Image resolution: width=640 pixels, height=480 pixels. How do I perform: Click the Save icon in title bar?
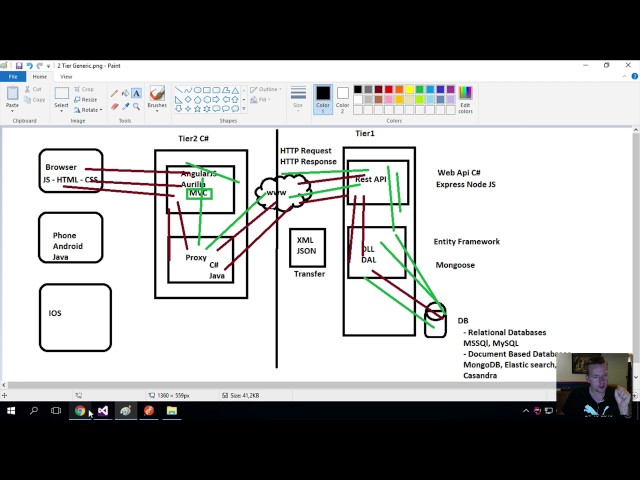click(19, 66)
